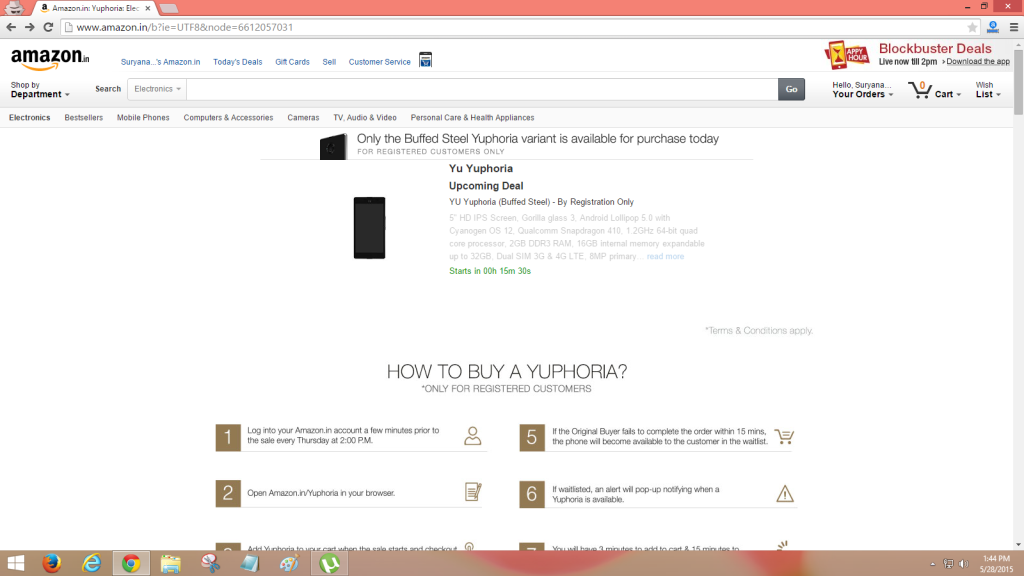Click the Blockbuster Deals heading
The height and width of the screenshot is (576, 1024).
(x=935, y=49)
